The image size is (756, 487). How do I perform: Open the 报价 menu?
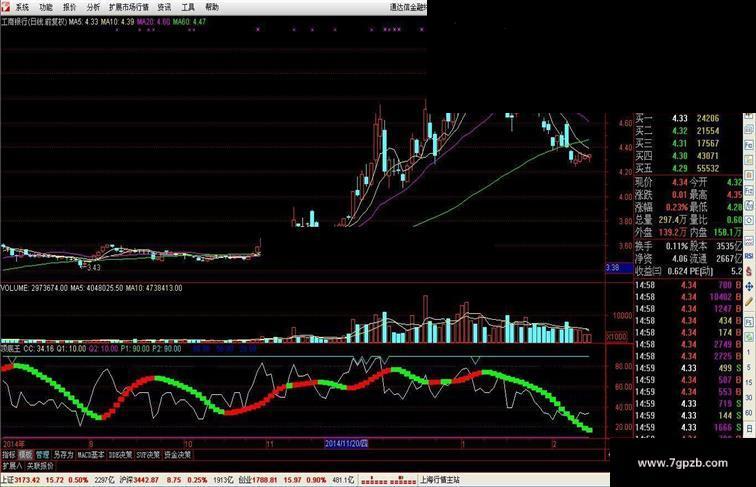click(69, 7)
